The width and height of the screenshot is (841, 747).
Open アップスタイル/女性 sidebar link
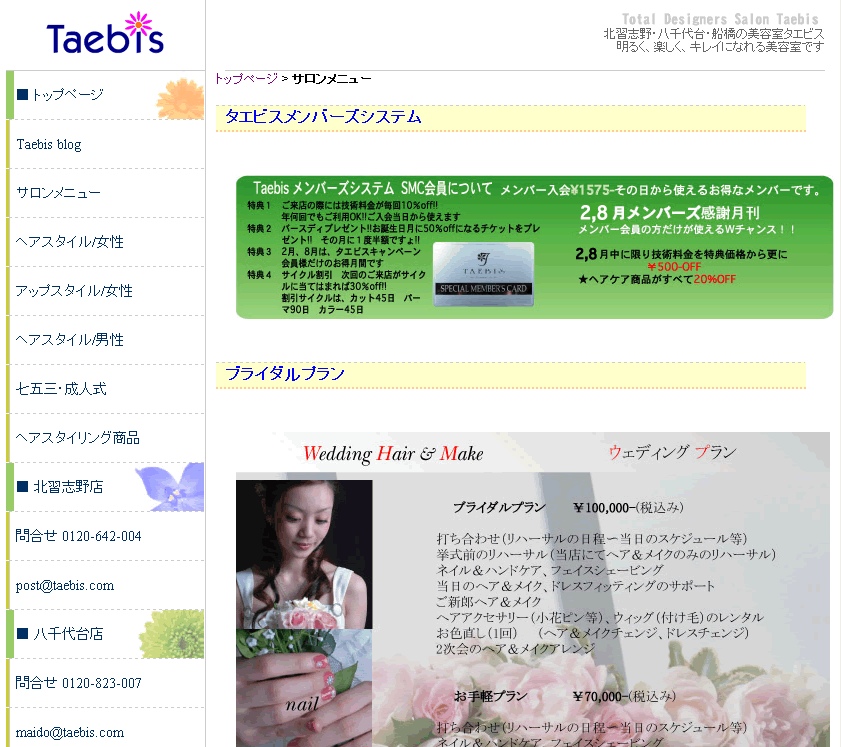74,291
